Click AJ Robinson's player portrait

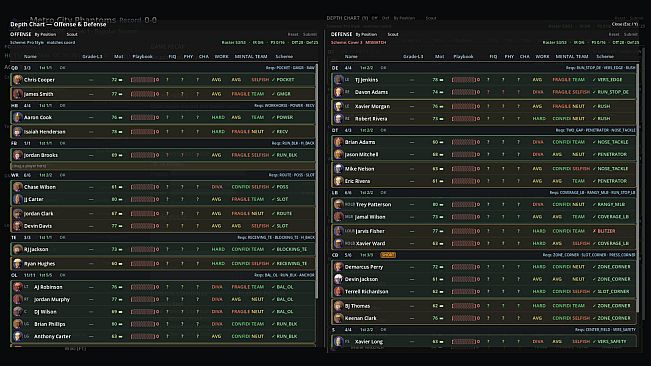(x=17, y=287)
